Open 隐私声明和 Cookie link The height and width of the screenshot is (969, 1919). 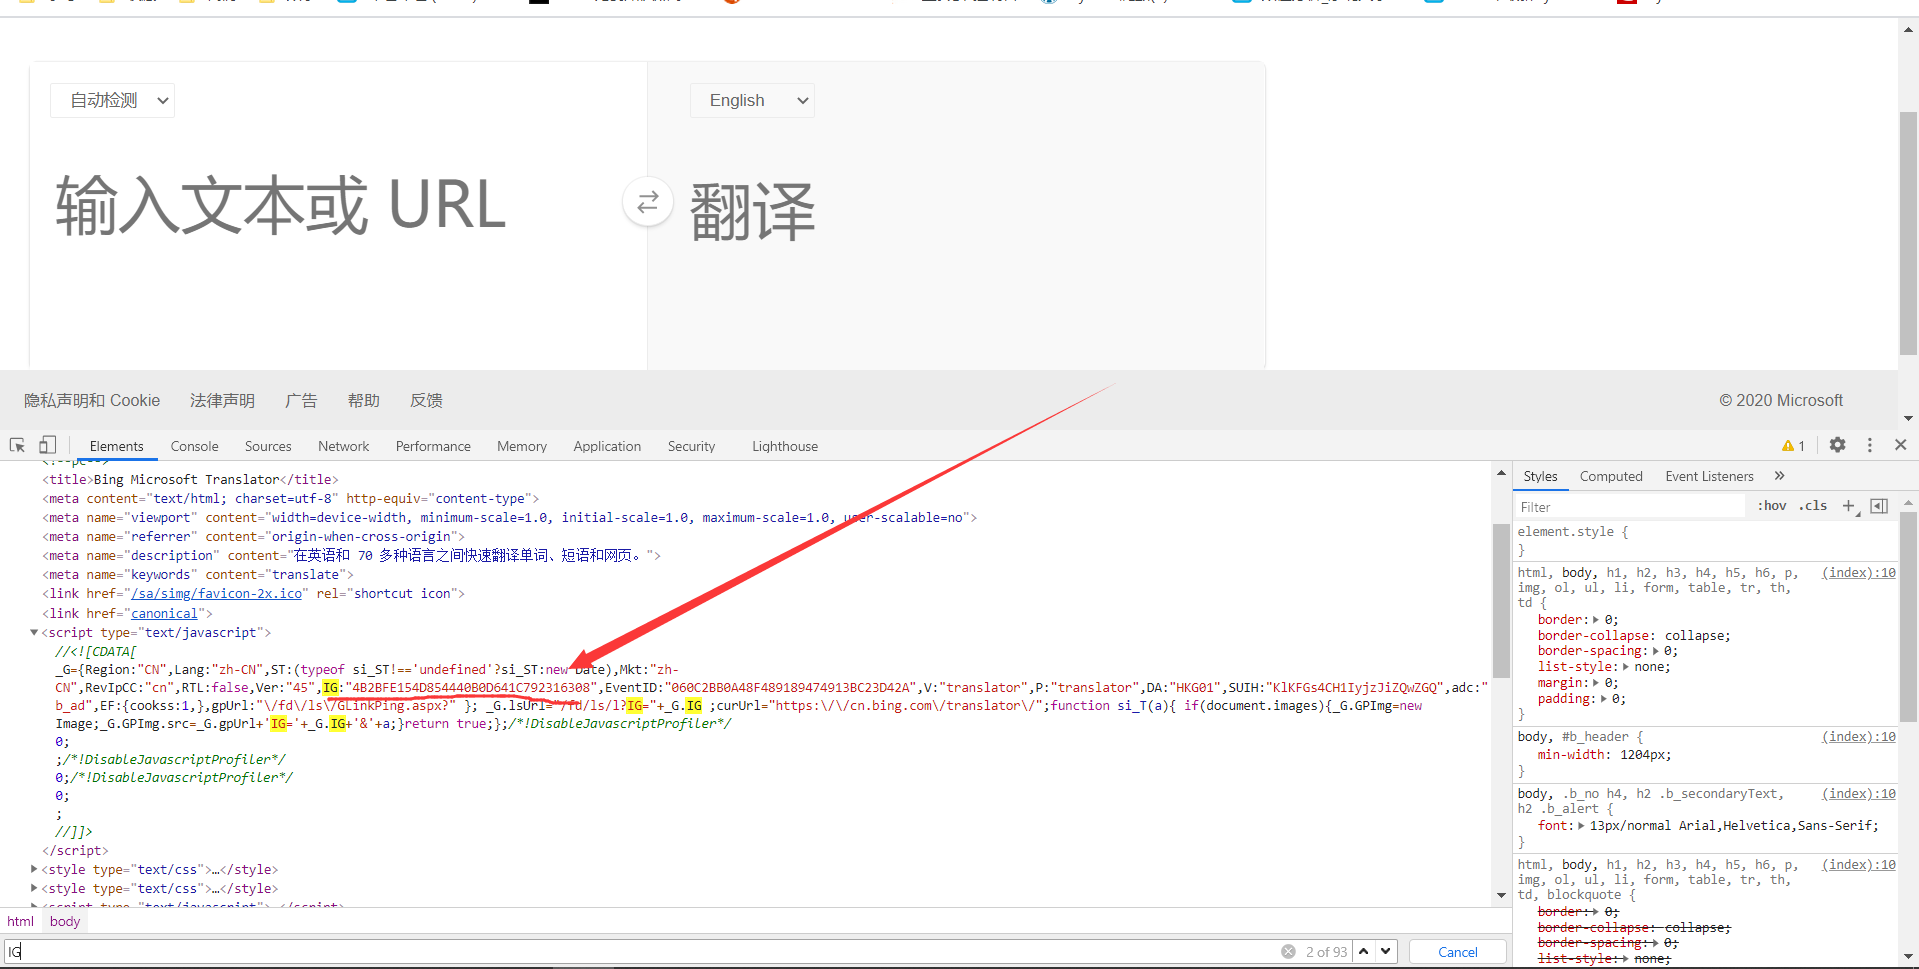coord(92,400)
